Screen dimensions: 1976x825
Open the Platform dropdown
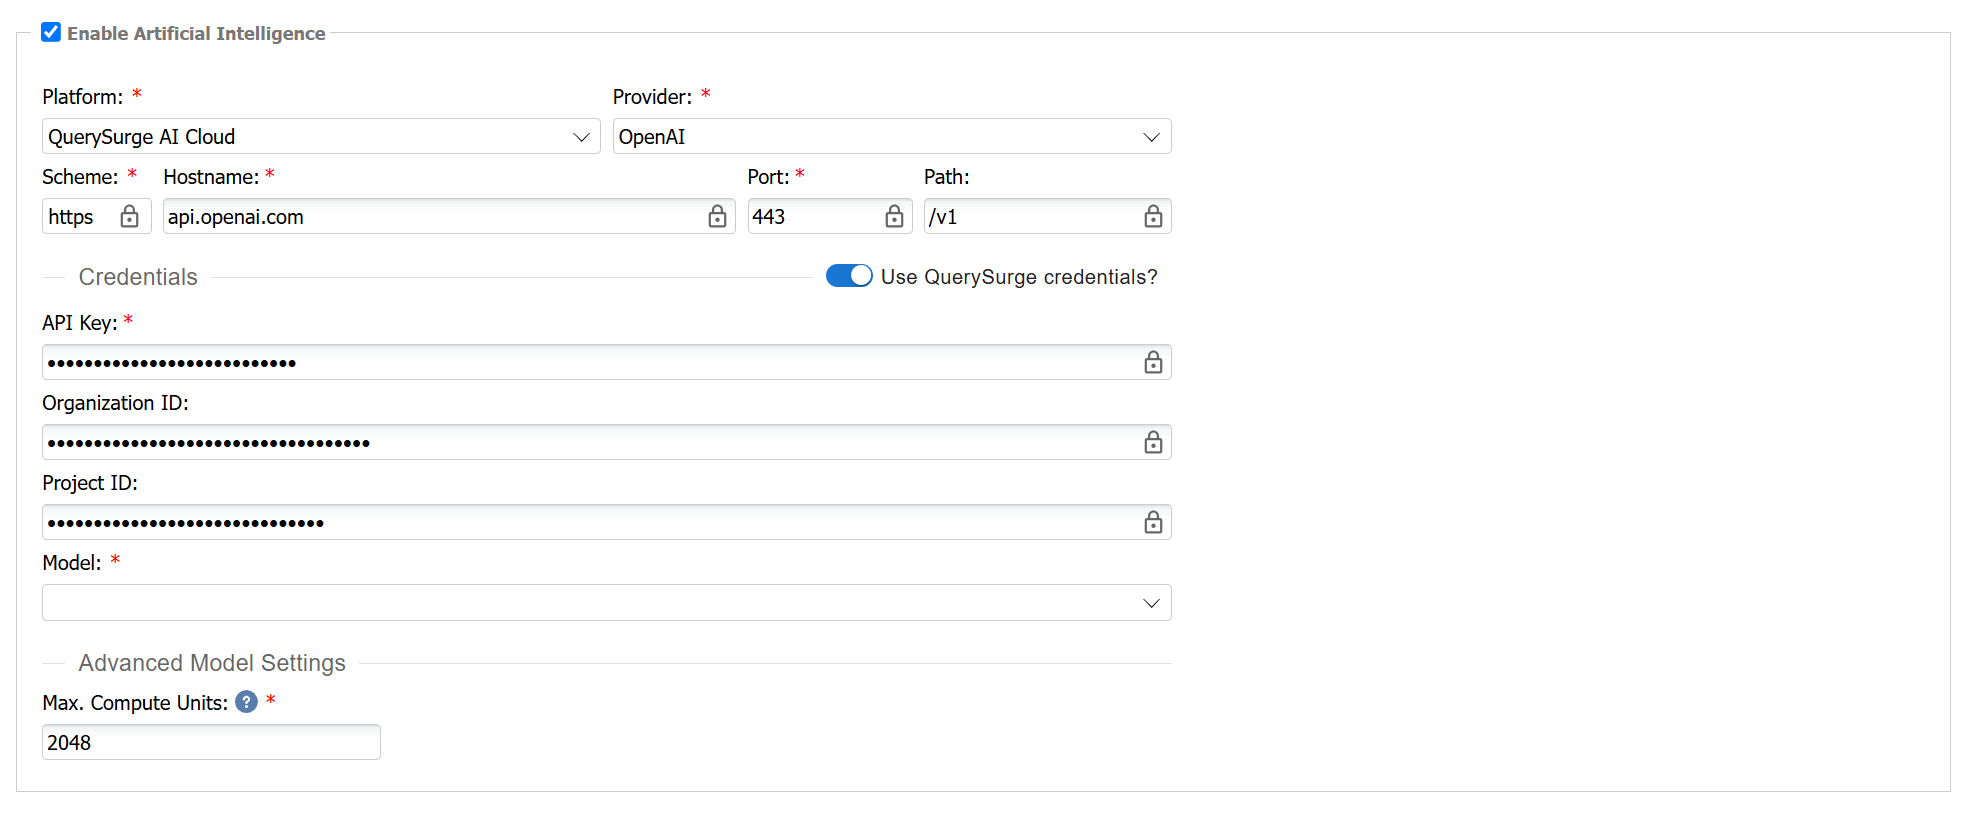321,137
